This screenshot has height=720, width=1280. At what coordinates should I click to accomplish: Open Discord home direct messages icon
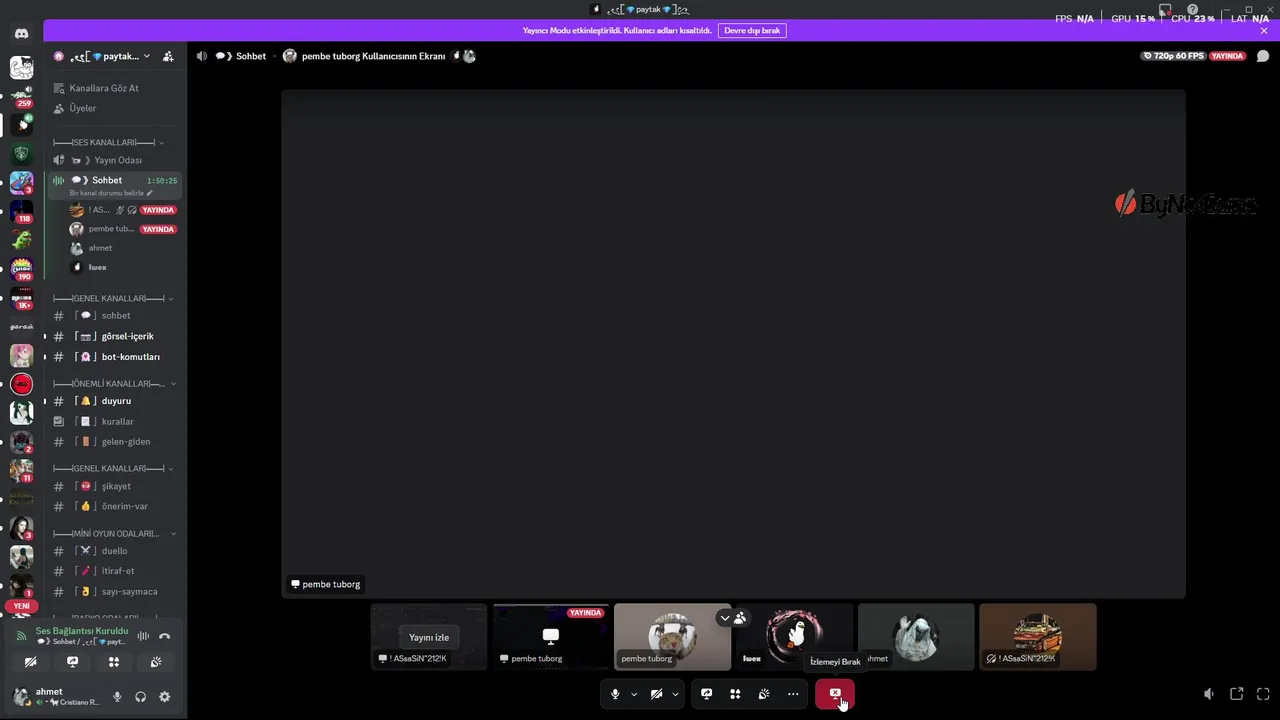pos(21,34)
